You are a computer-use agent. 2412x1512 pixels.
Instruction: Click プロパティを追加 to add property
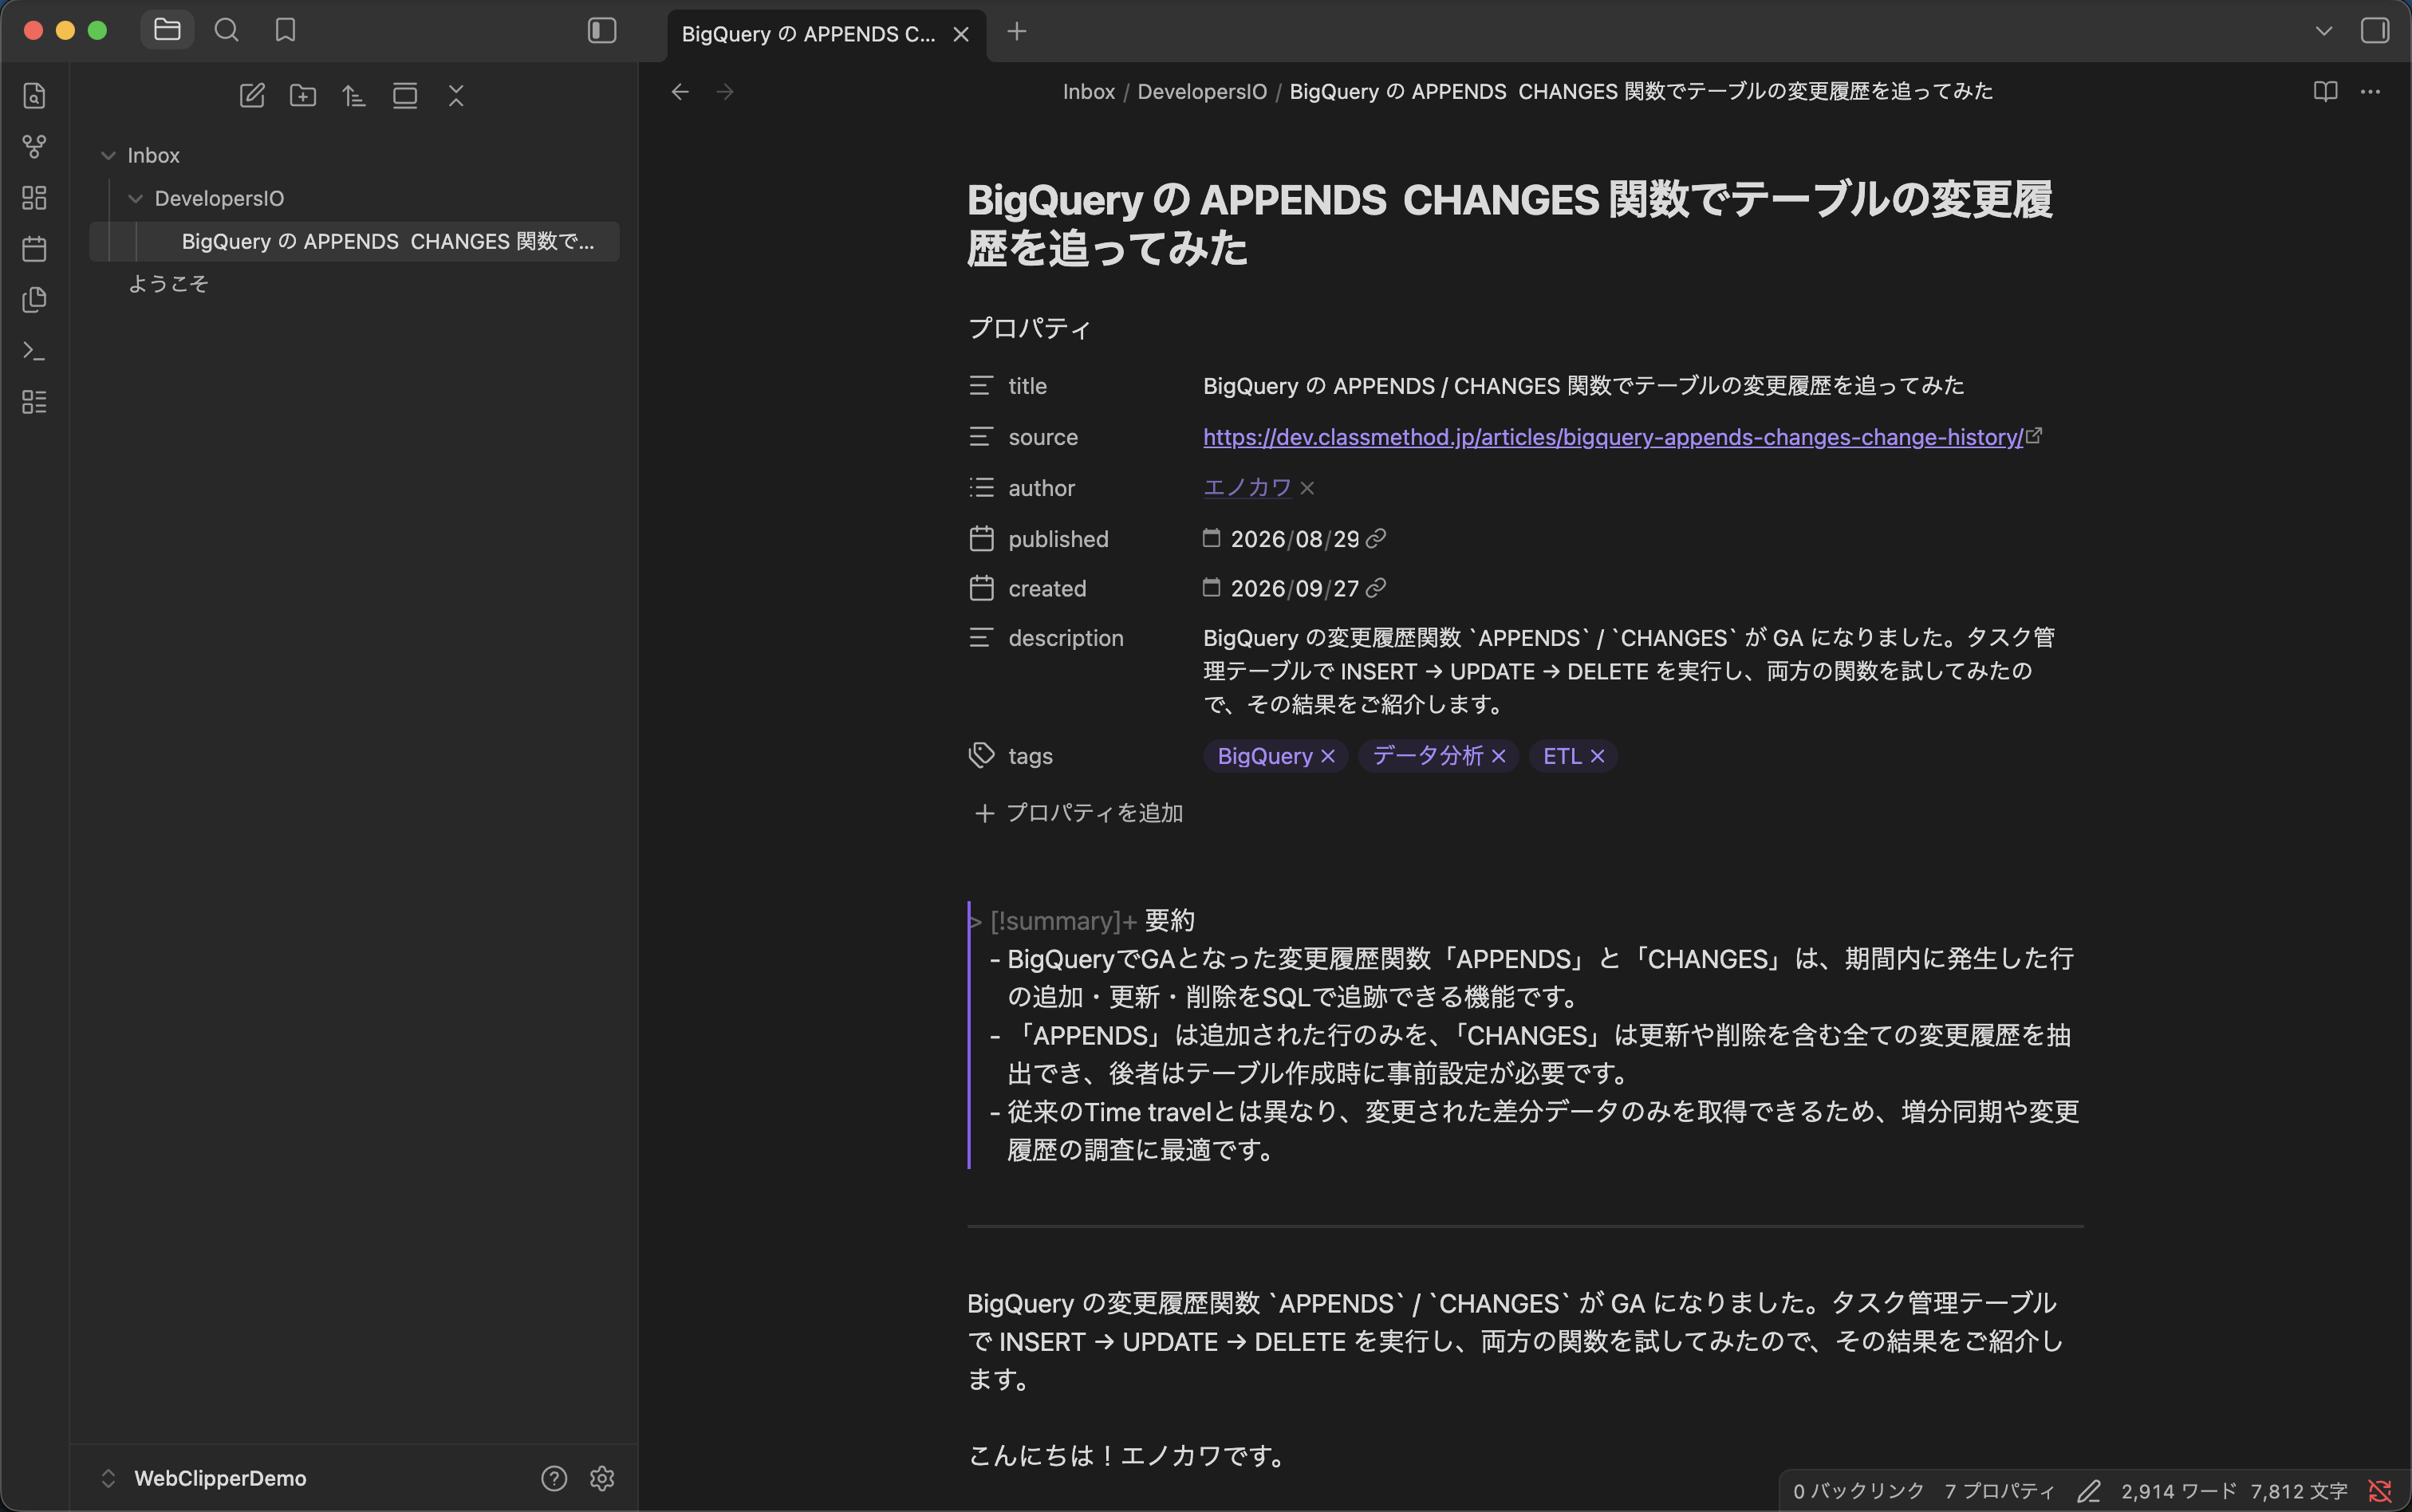(x=1079, y=814)
